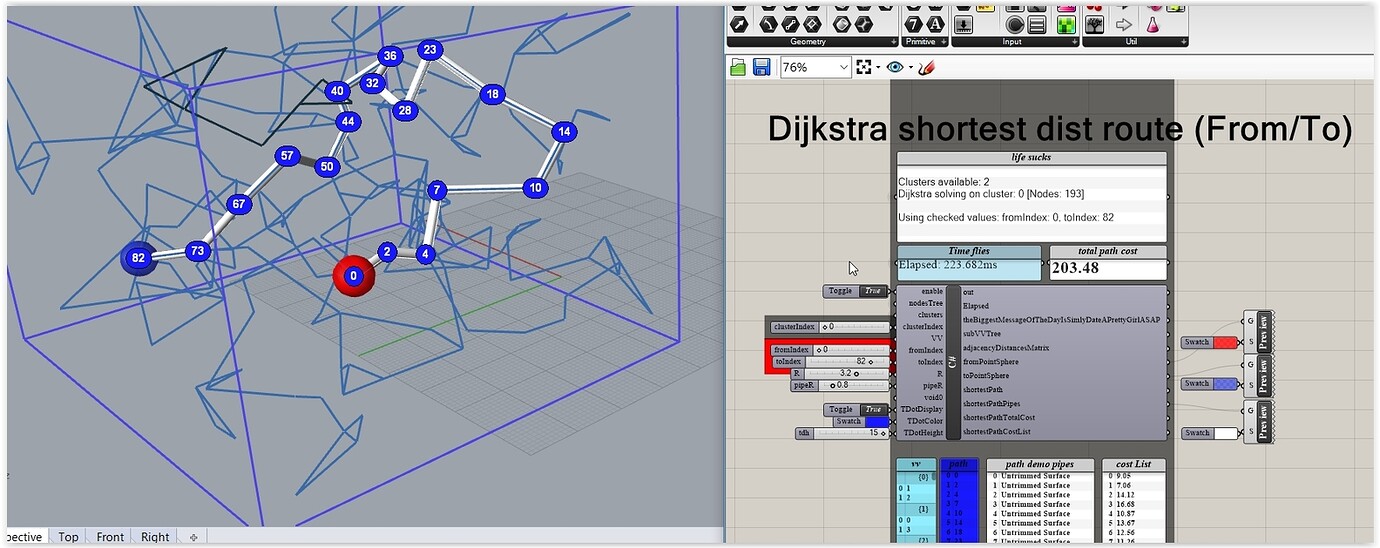This screenshot has width=1380, height=548.
Task: Select the white arrow icon in Util
Action: (x=1124, y=24)
